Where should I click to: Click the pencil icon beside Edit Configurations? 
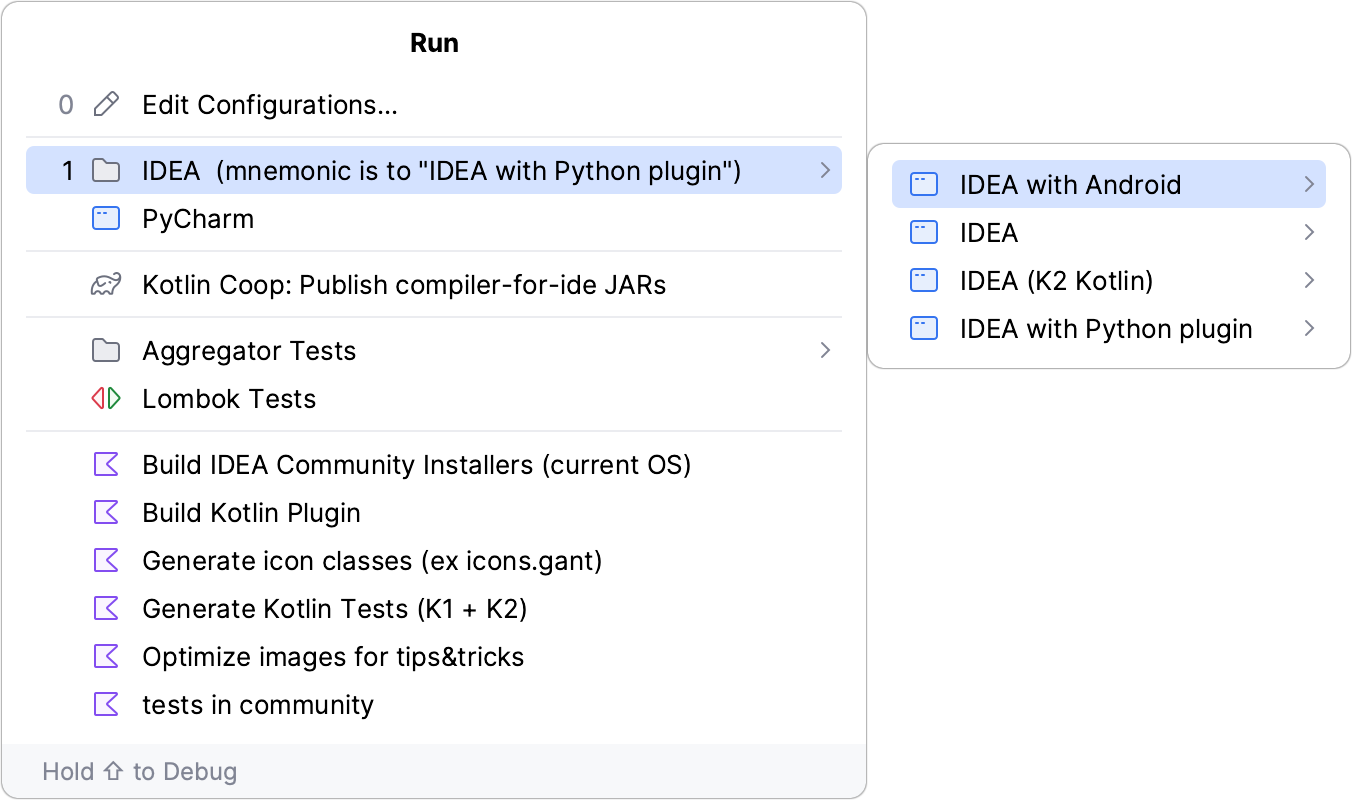click(x=106, y=105)
